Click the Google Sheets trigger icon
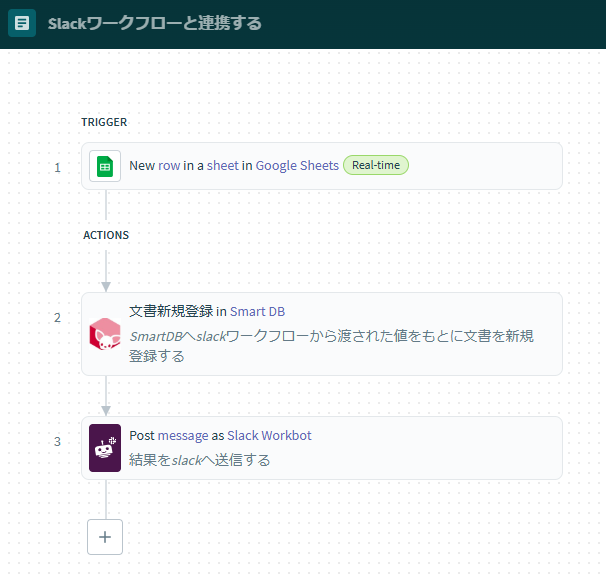 tap(105, 166)
